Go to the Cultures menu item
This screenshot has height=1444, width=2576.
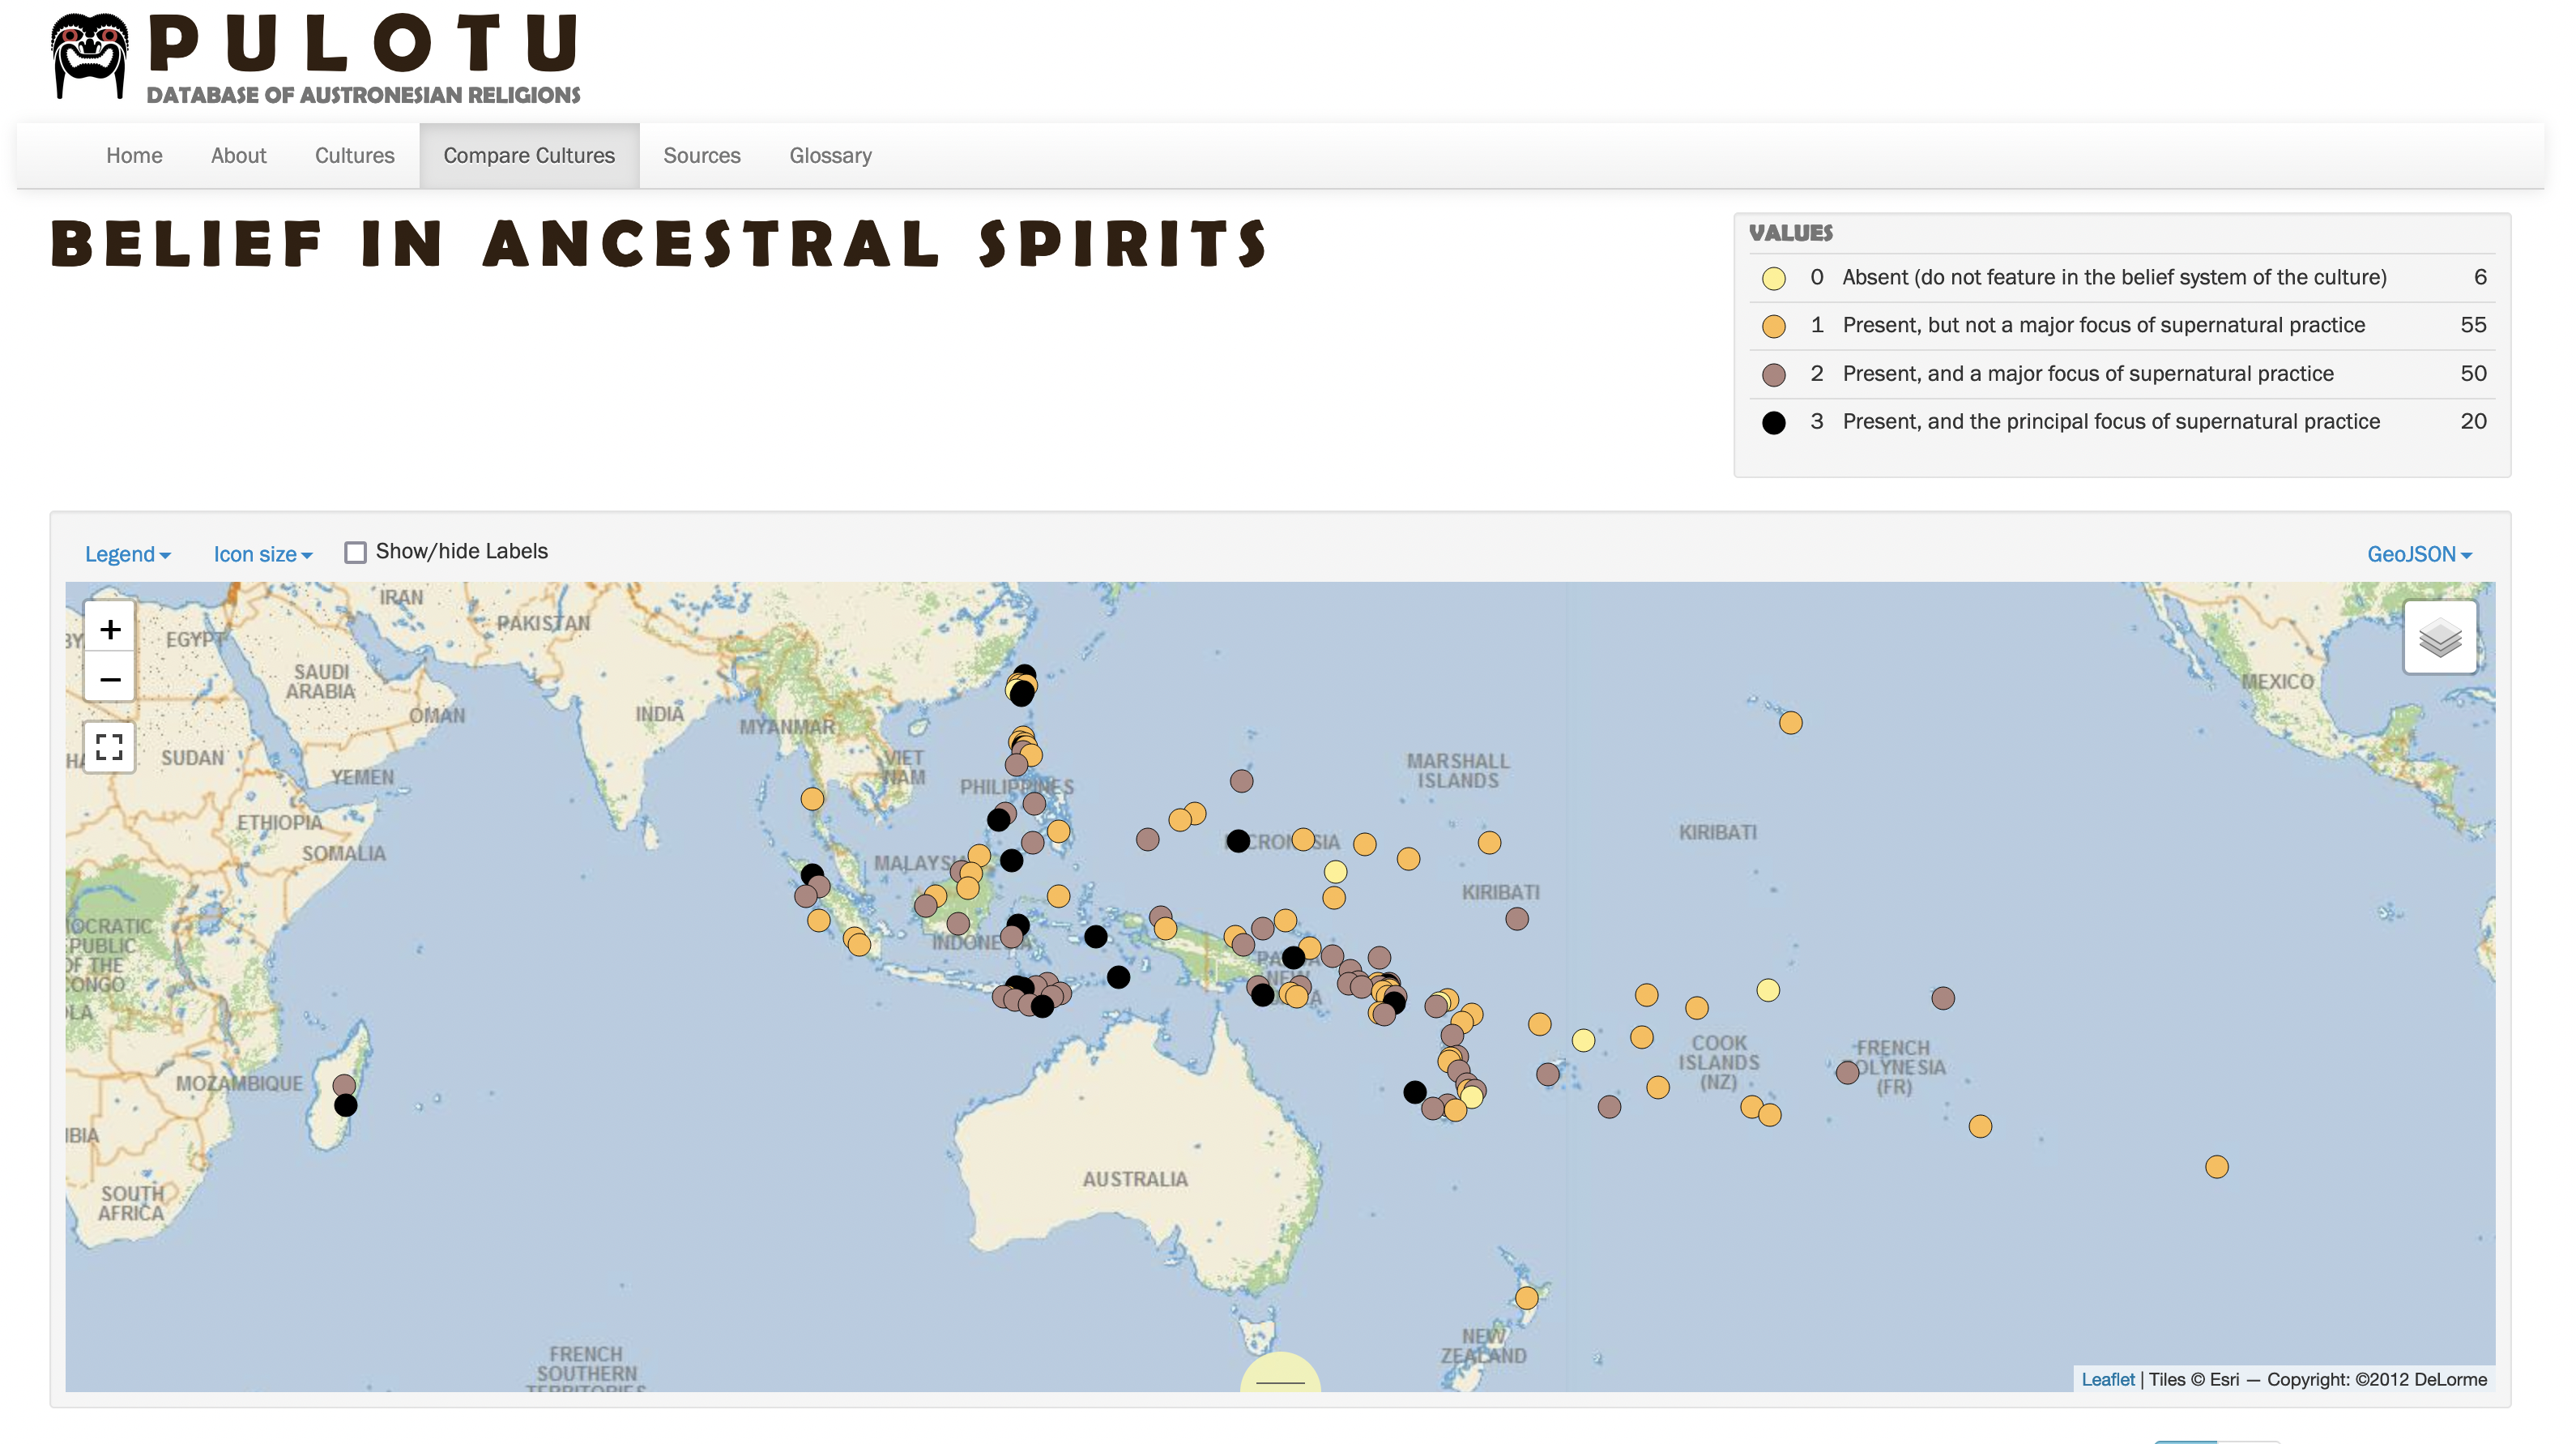[x=354, y=155]
